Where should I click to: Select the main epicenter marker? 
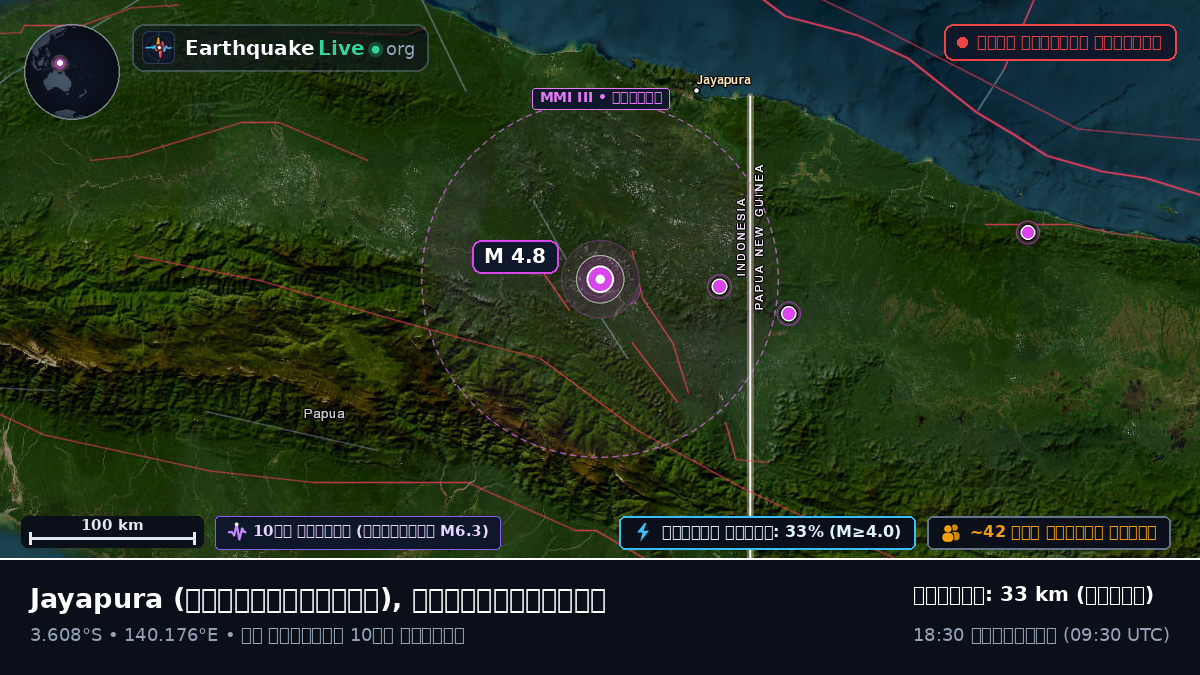coord(600,280)
